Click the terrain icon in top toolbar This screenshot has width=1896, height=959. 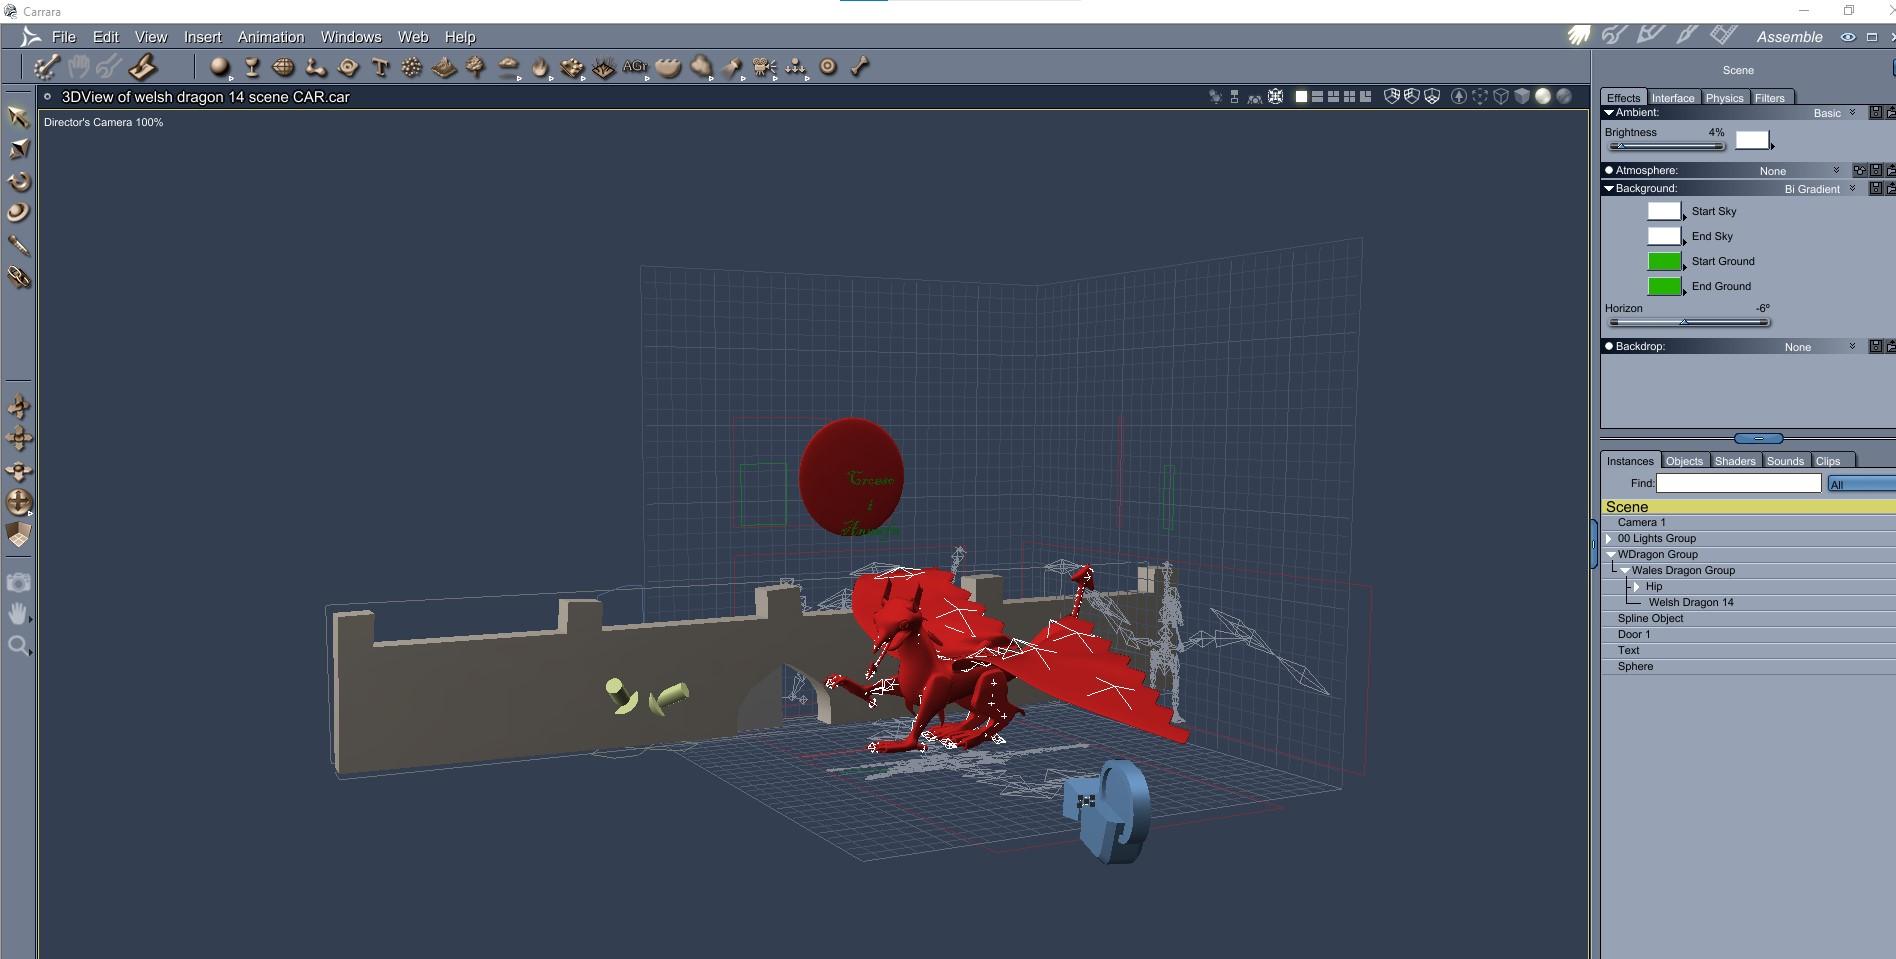444,67
